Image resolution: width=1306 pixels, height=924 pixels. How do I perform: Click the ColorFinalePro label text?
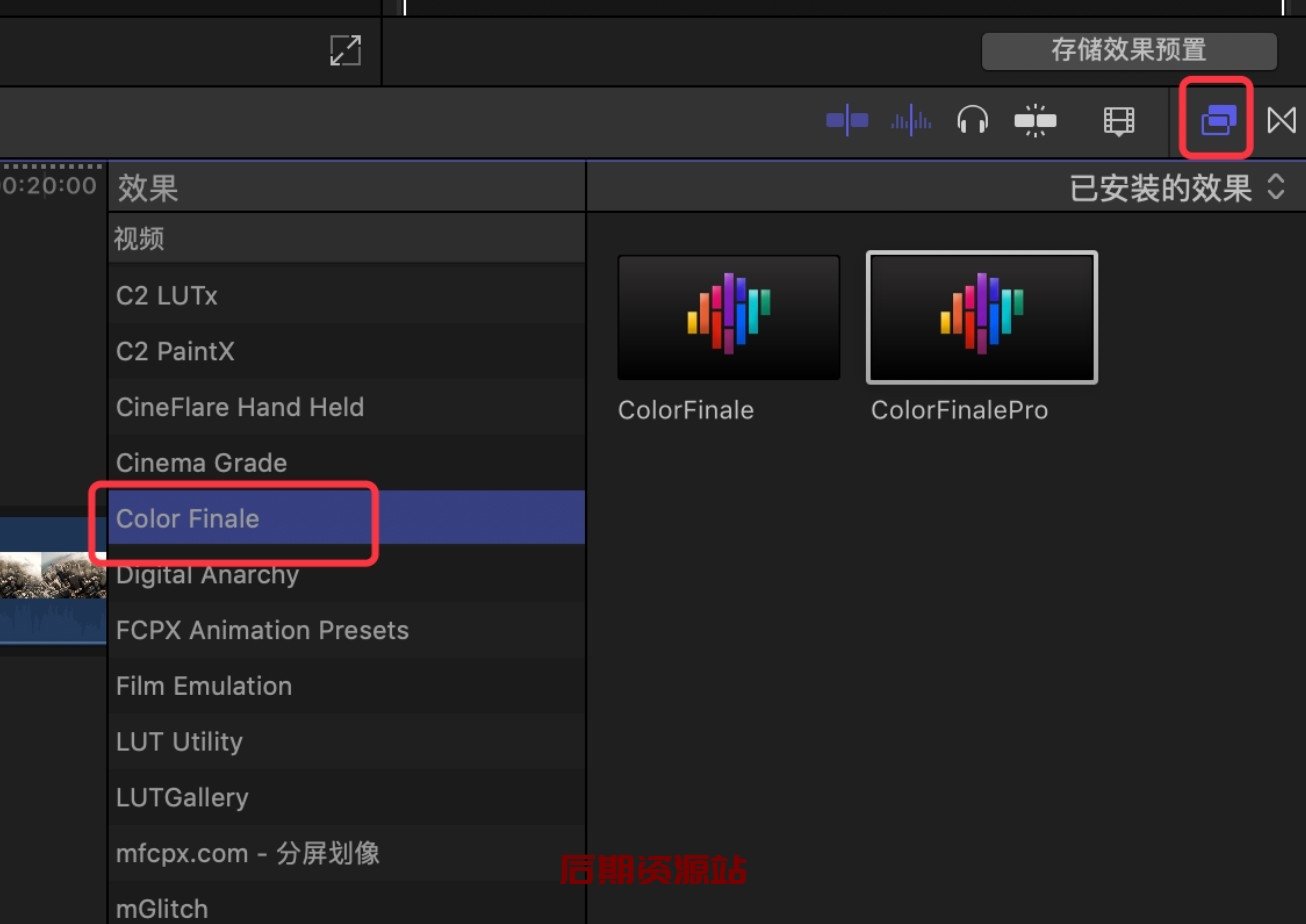pyautogui.click(x=959, y=410)
